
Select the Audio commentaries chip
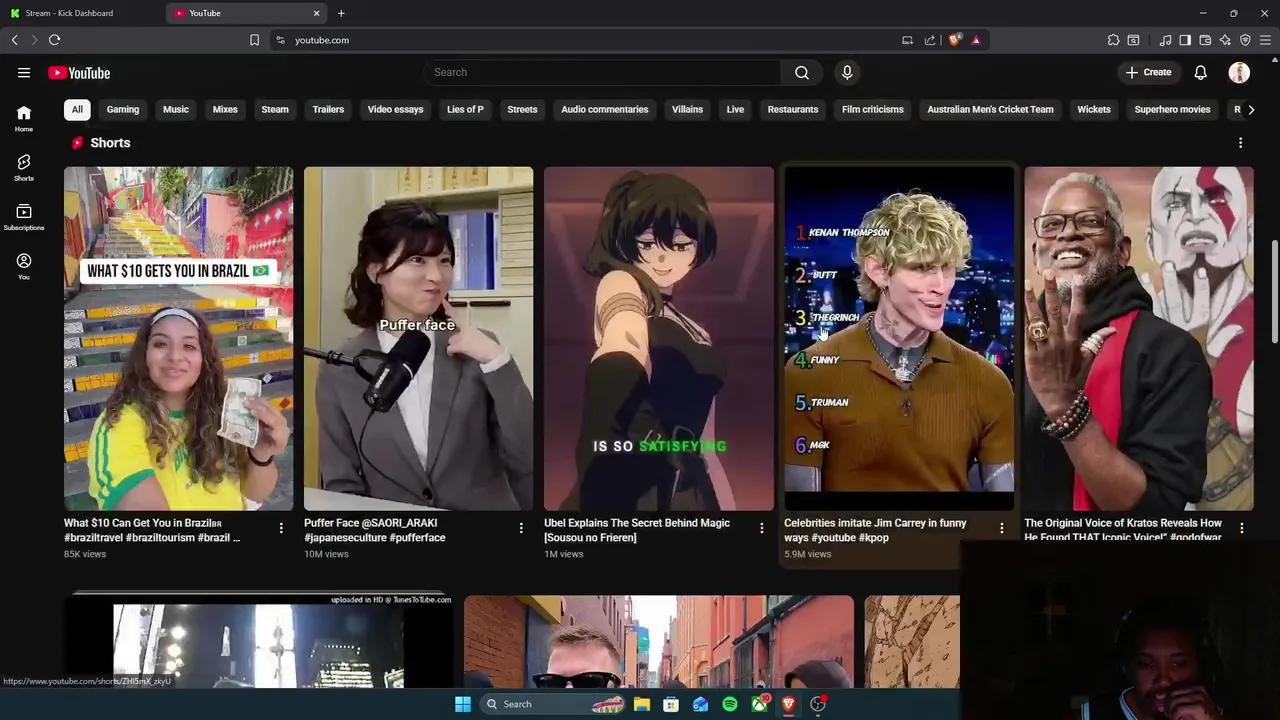[x=605, y=109]
